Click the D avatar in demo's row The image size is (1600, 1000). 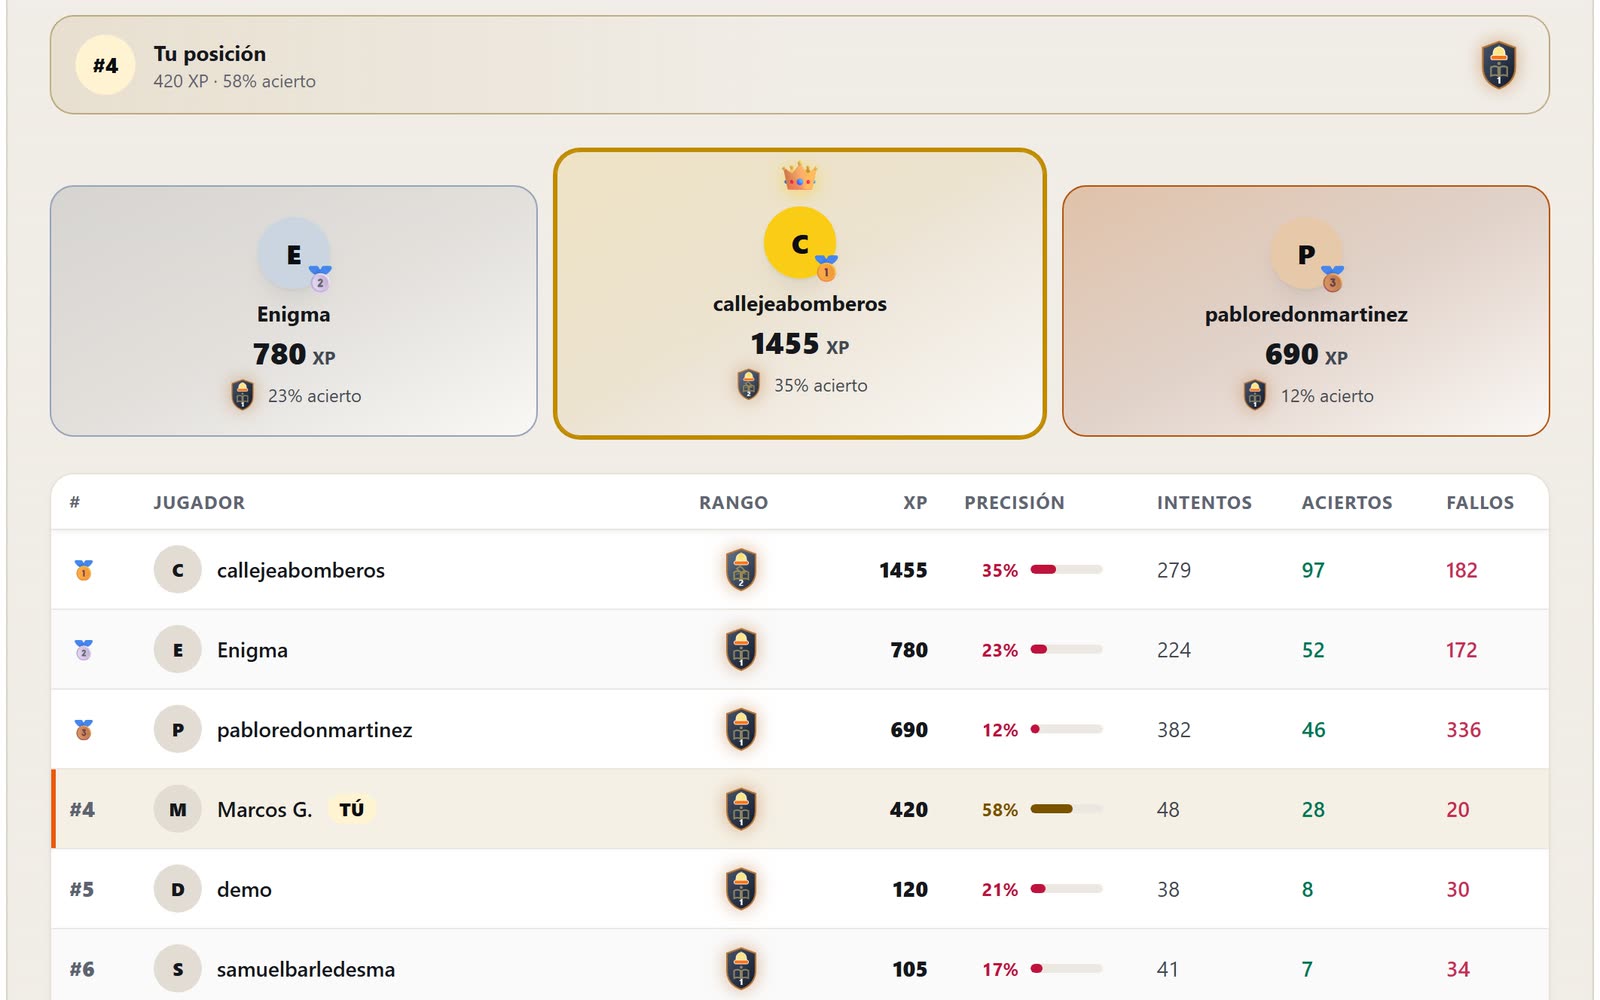(x=178, y=889)
